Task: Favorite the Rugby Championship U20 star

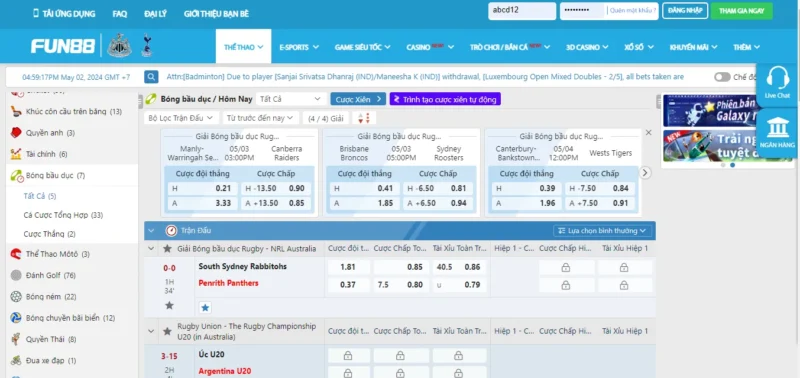Action: (167, 331)
